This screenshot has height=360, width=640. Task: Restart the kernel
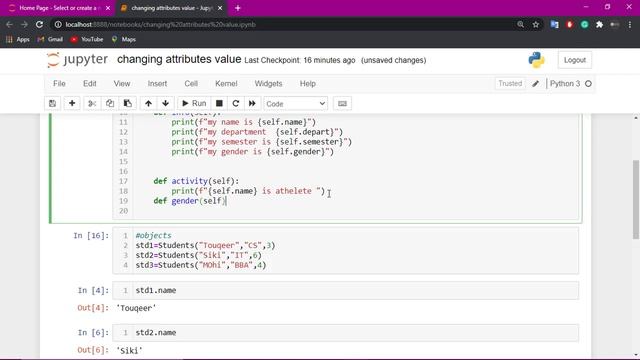click(236, 104)
